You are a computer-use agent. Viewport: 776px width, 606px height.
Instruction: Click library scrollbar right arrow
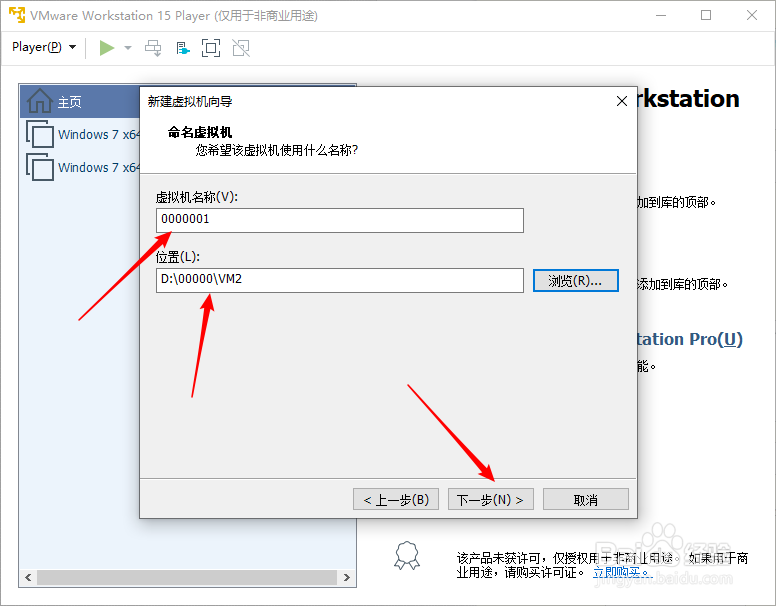[346, 577]
